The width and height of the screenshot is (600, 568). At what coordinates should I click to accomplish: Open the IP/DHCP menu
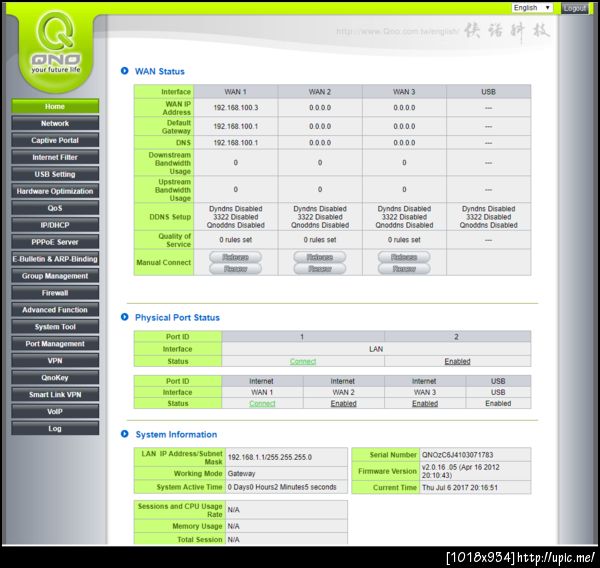tap(55, 225)
